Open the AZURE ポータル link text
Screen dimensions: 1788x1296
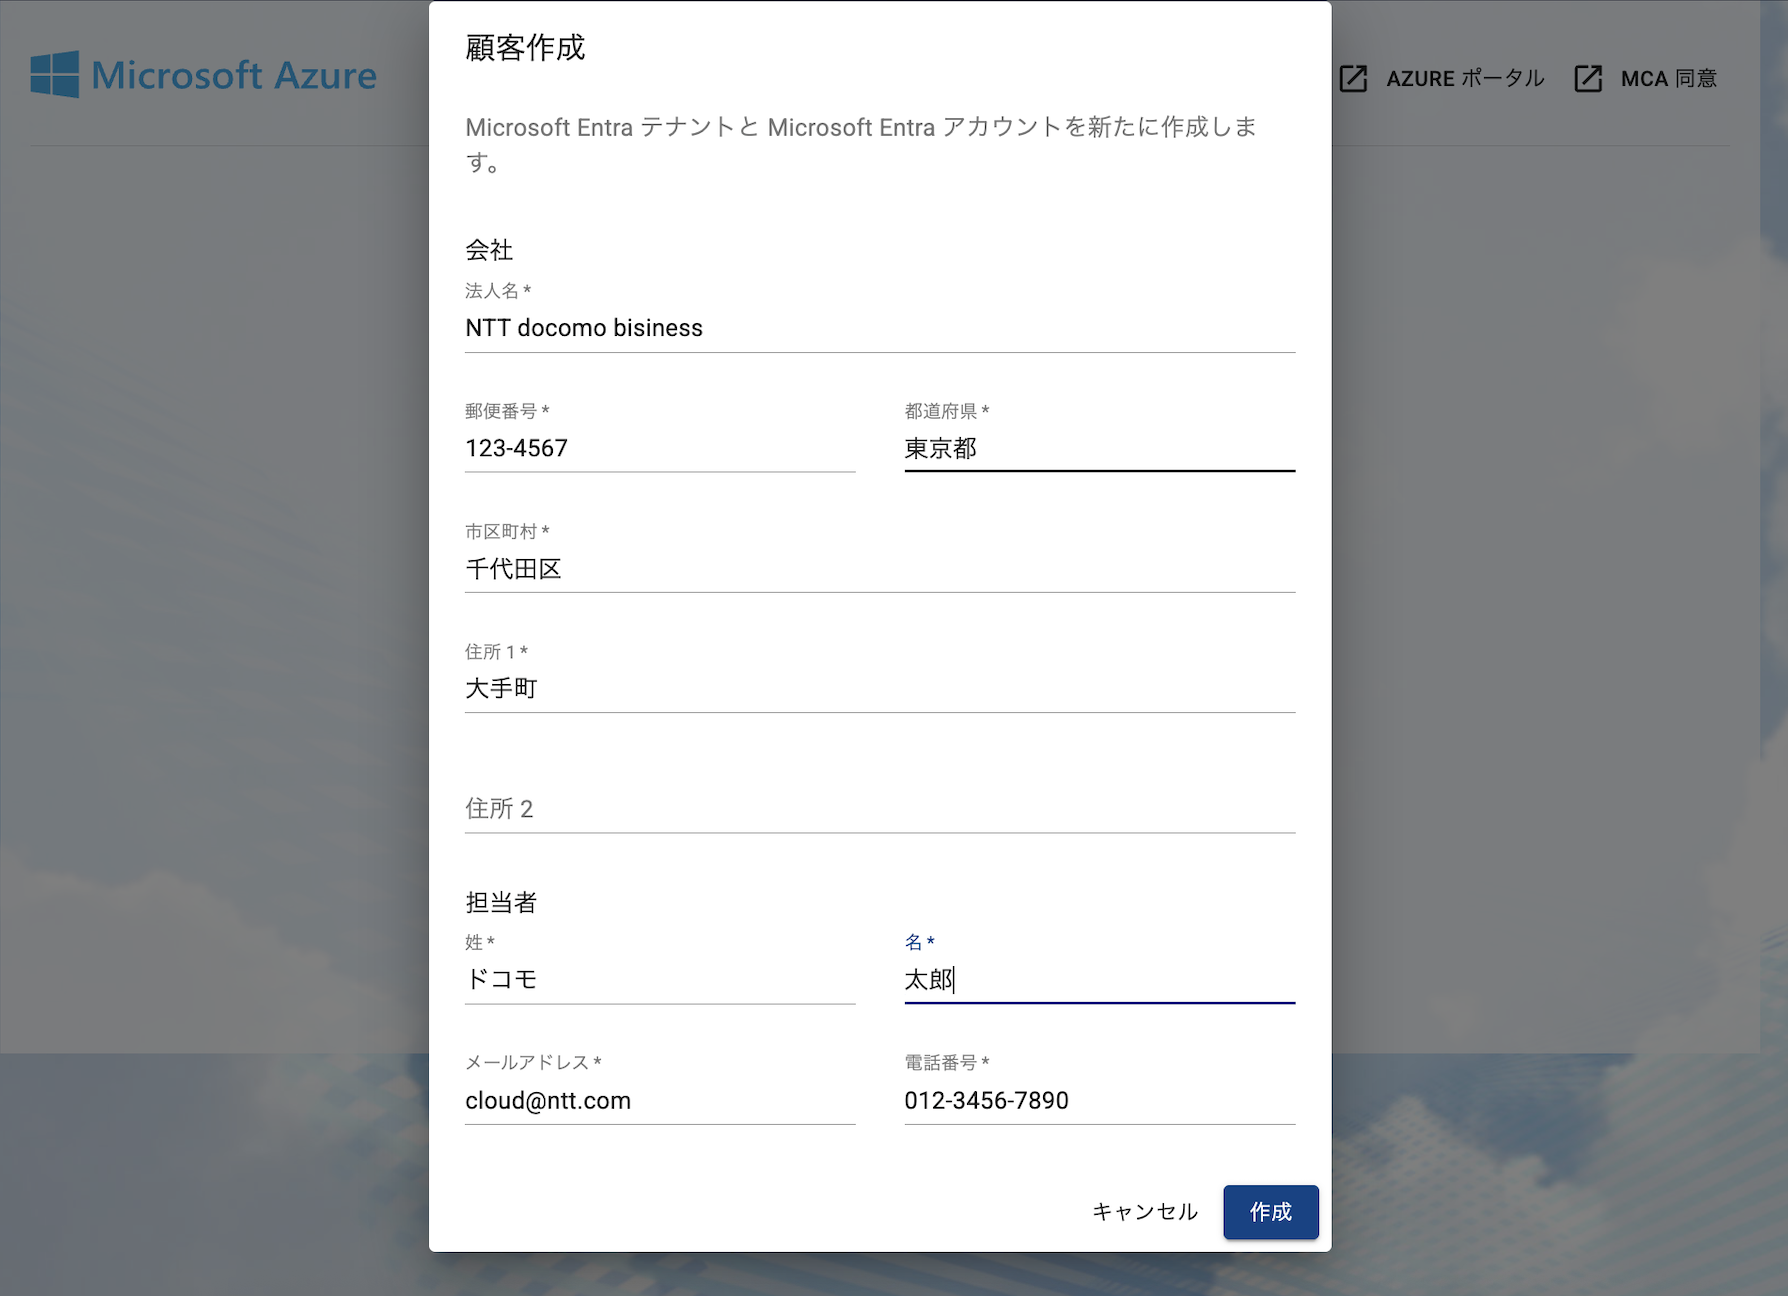click(1465, 78)
